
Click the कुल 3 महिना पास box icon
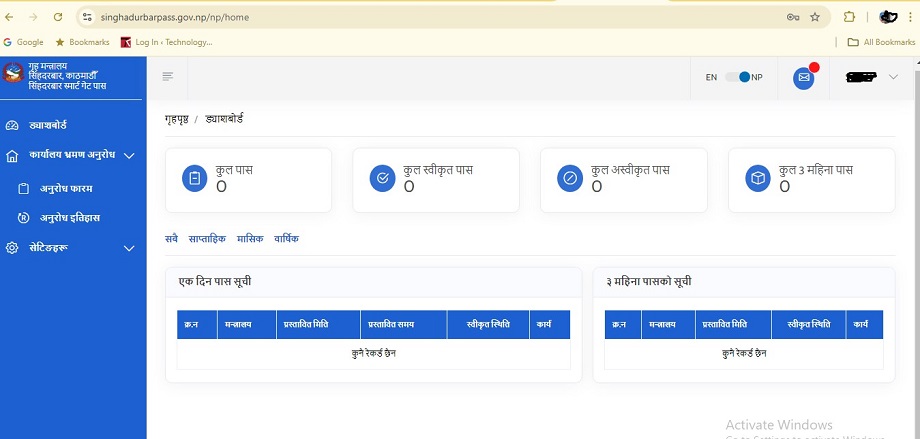point(758,179)
